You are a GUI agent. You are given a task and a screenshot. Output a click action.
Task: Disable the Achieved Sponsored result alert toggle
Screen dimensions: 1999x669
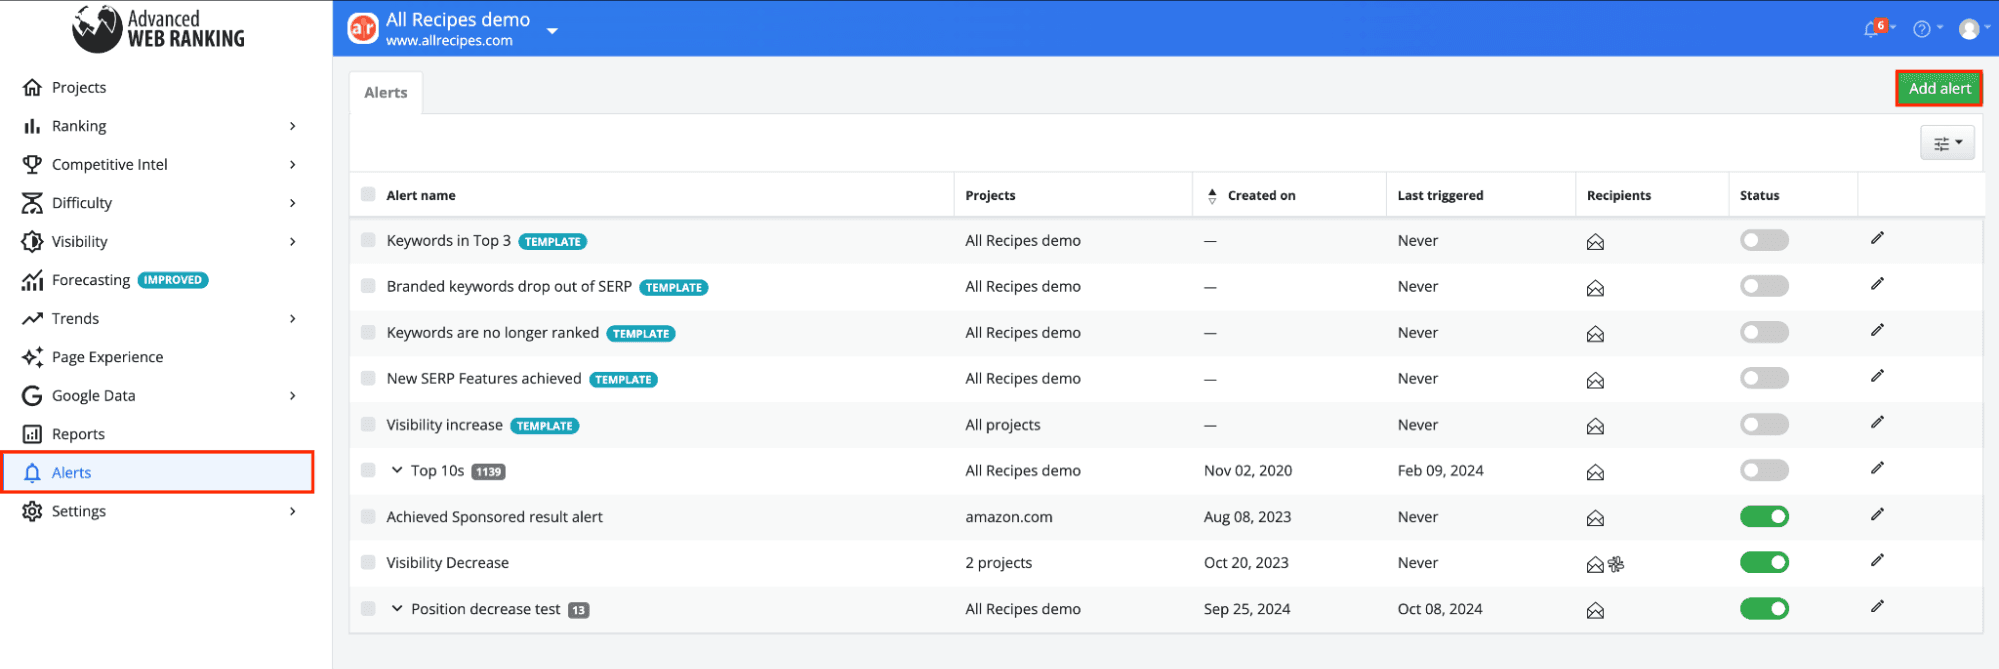tap(1764, 516)
